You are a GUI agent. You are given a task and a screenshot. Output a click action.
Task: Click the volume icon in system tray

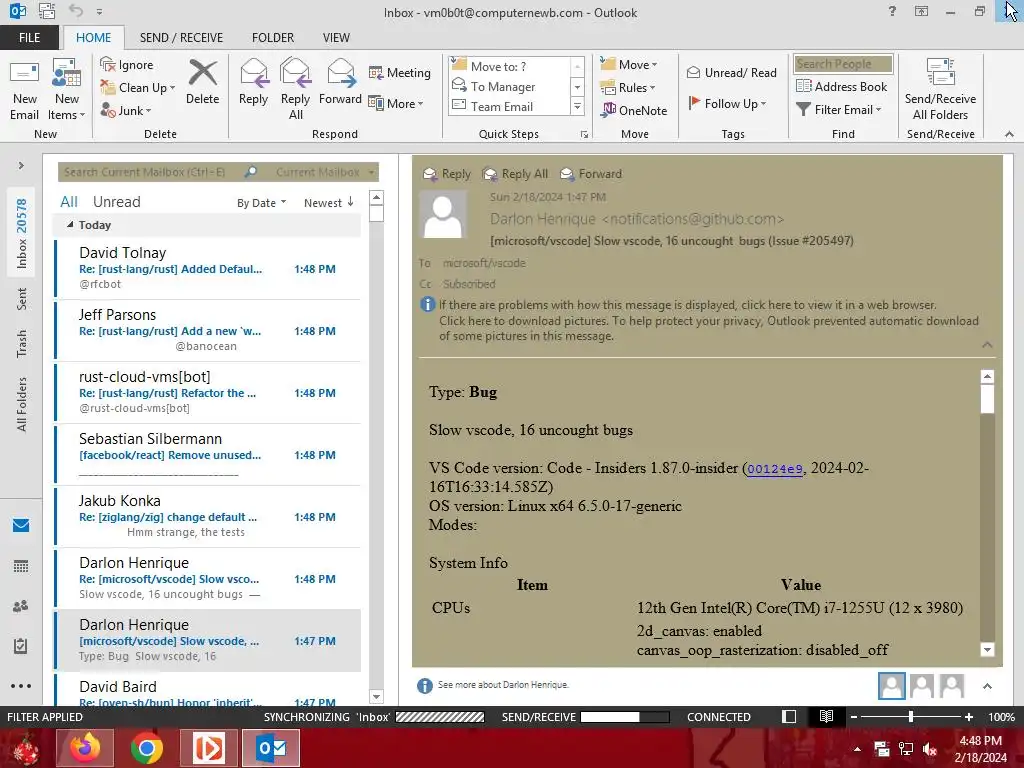pos(930,749)
